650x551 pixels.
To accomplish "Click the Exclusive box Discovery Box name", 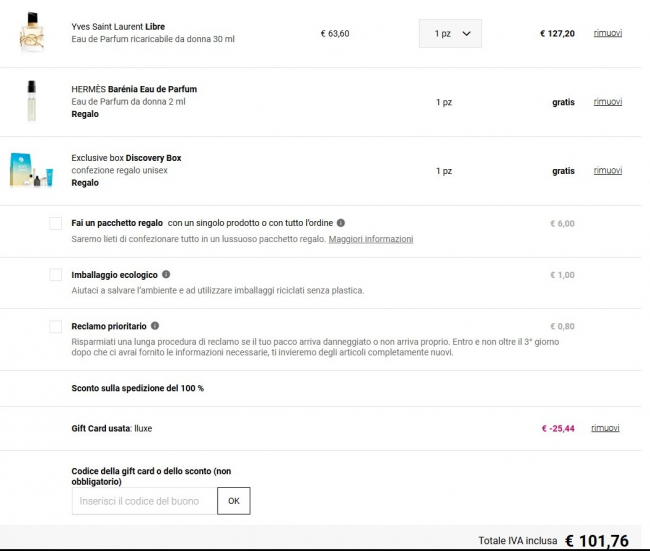I will (x=126, y=158).
